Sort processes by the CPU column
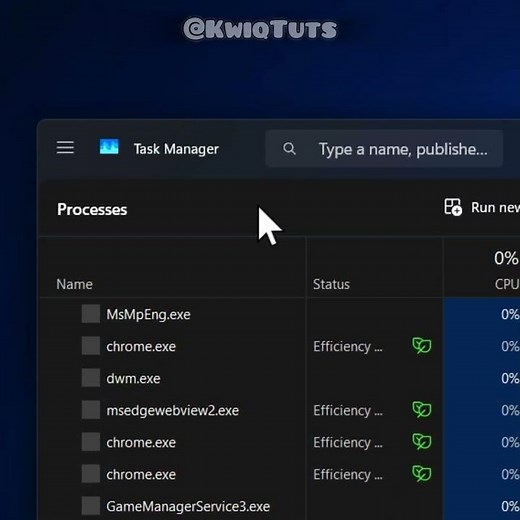Image resolution: width=520 pixels, height=520 pixels. pos(507,284)
